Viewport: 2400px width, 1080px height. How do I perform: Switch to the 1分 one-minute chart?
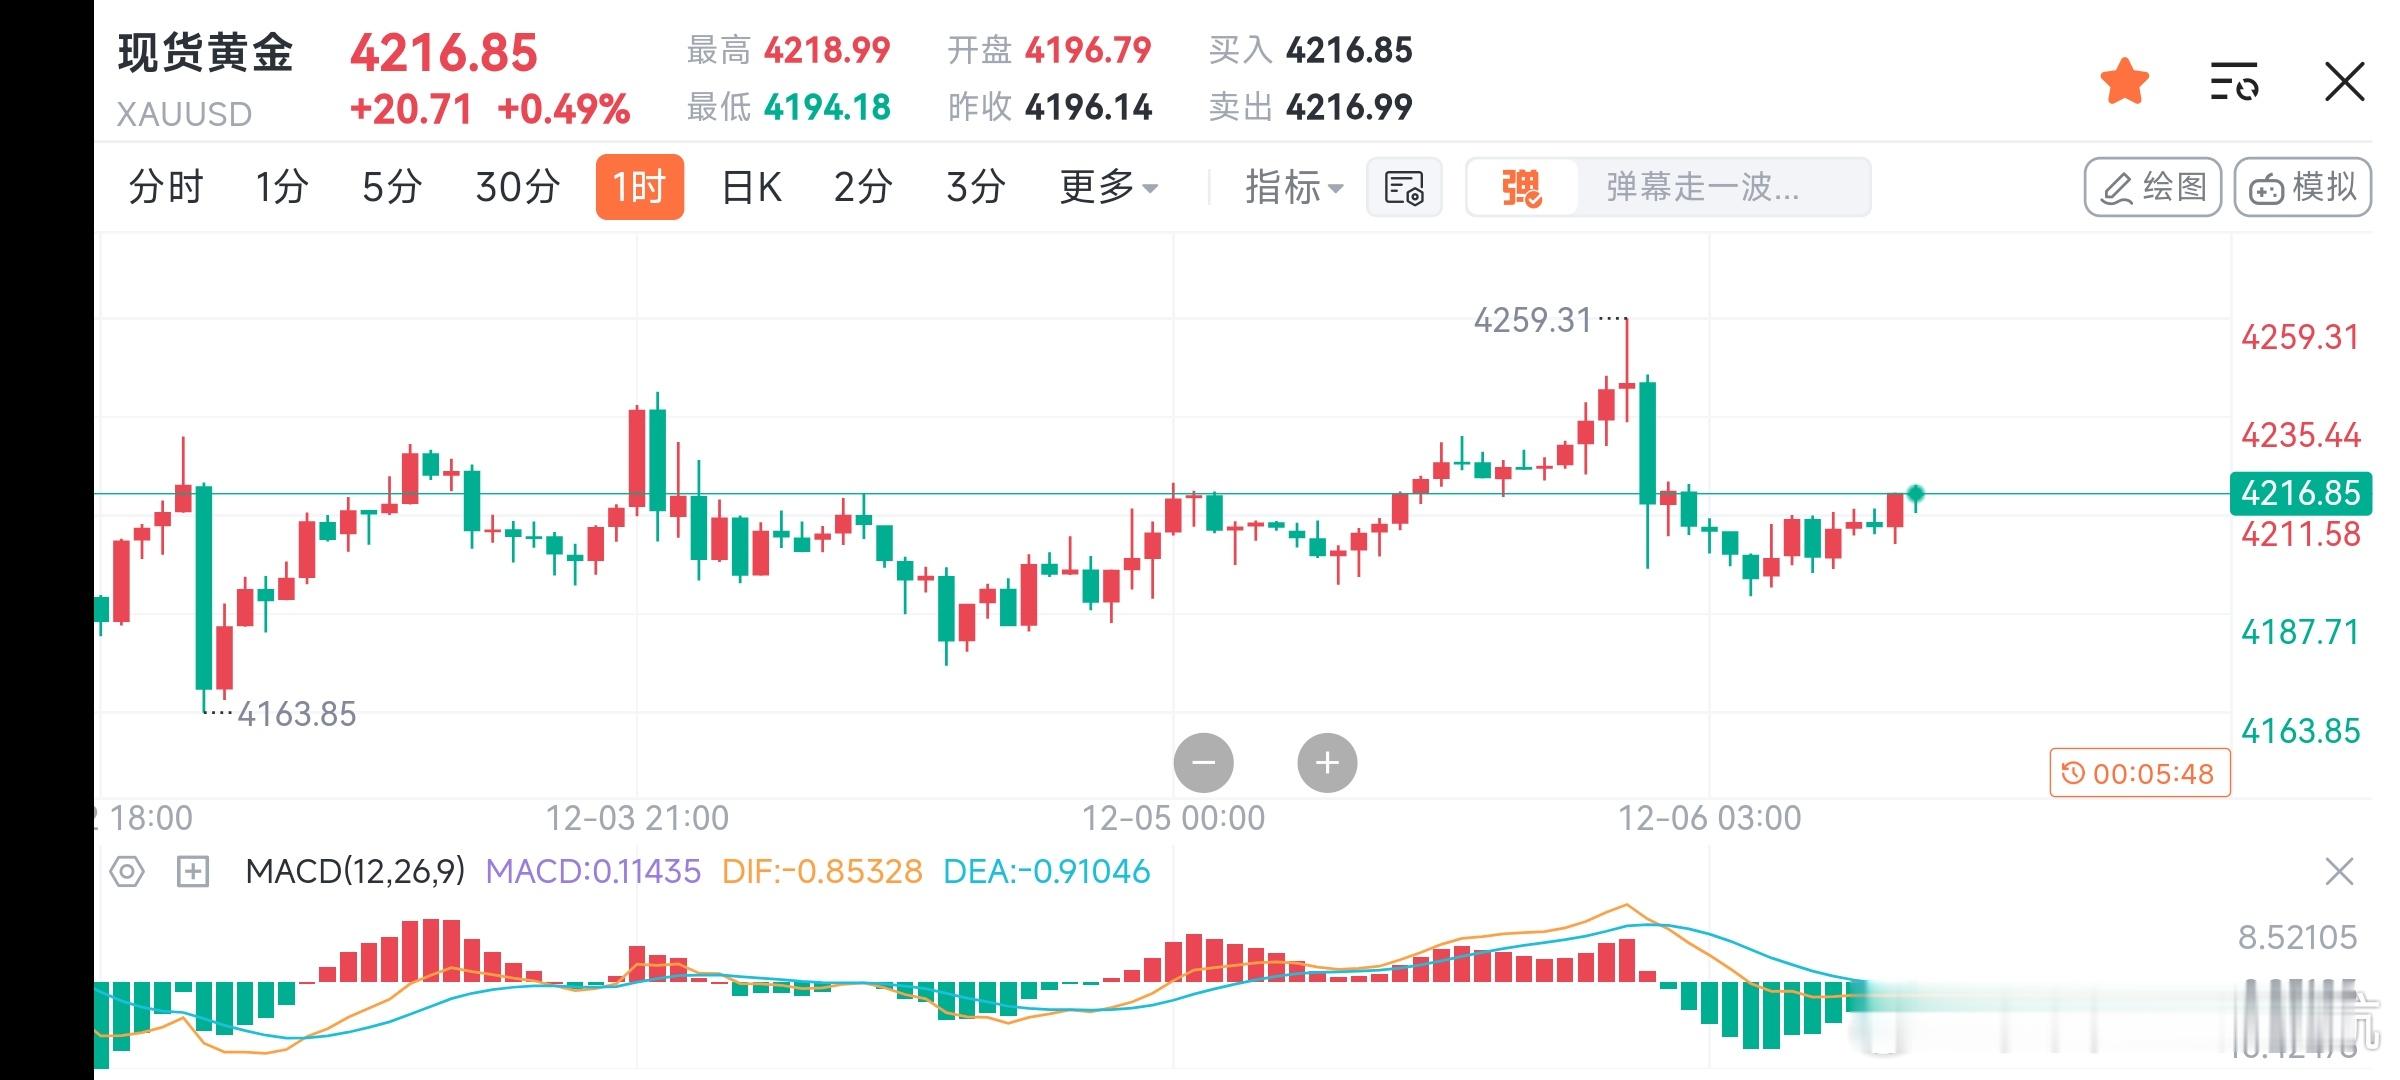coord(282,187)
